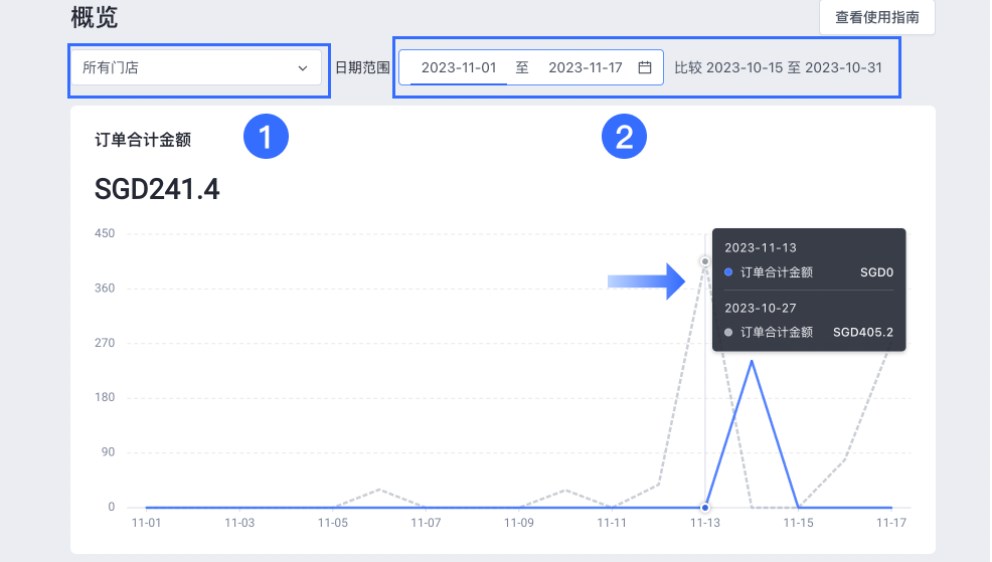Click blue legend dot in the chart tooltip
Screen dimensions: 992x562
coord(728,272)
